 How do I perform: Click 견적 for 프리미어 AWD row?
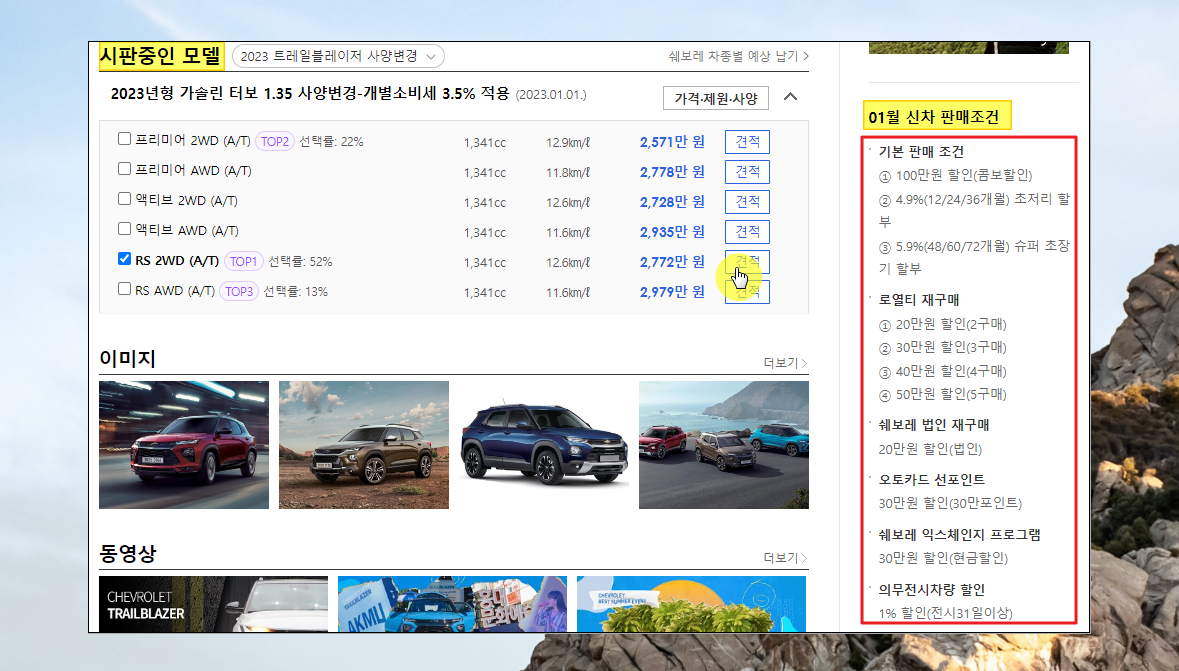(747, 172)
